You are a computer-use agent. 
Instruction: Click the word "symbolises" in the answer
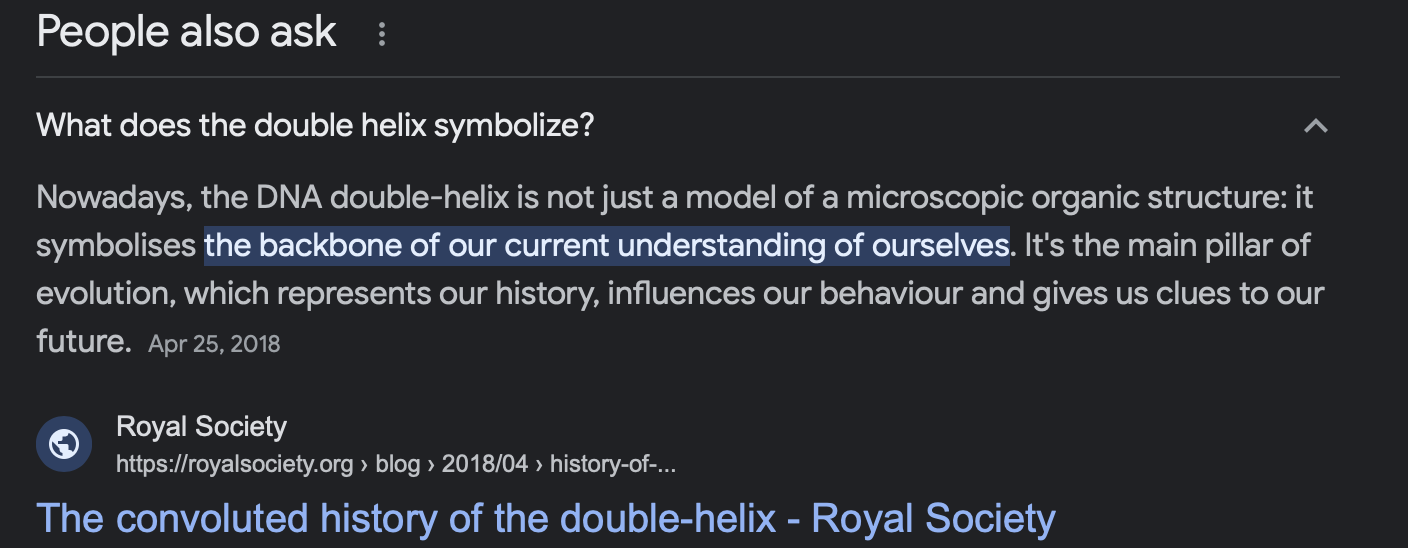(x=115, y=245)
